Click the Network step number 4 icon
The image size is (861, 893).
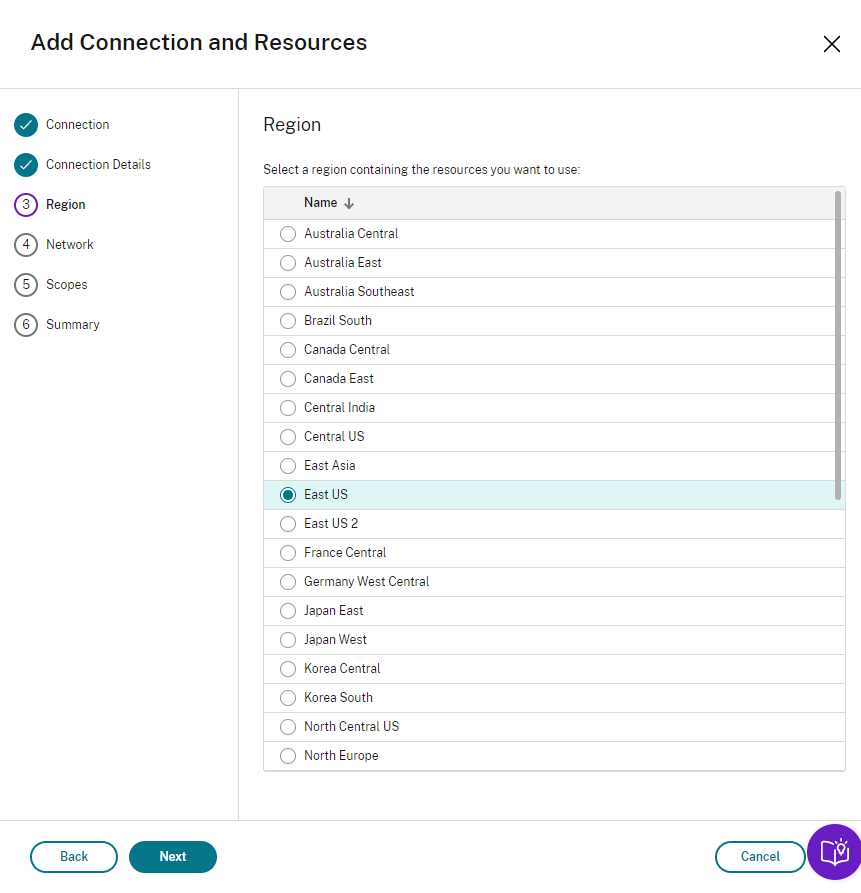pyautogui.click(x=26, y=245)
